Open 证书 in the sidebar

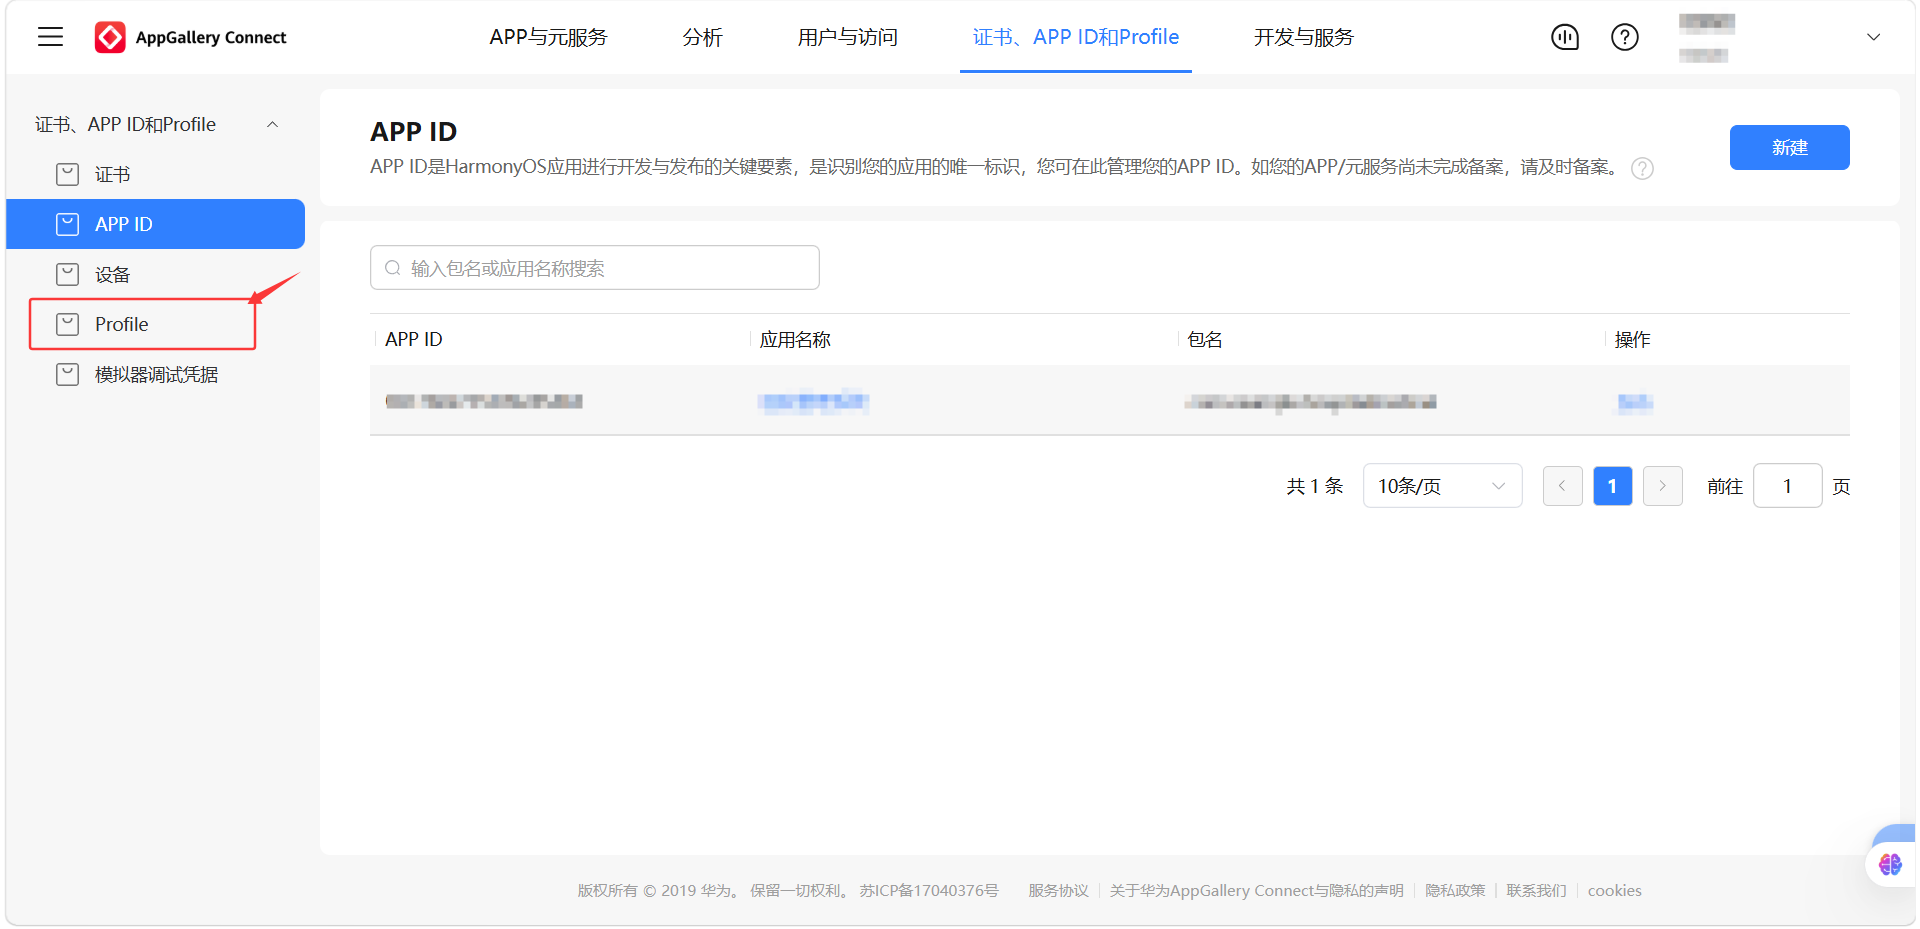point(156,174)
